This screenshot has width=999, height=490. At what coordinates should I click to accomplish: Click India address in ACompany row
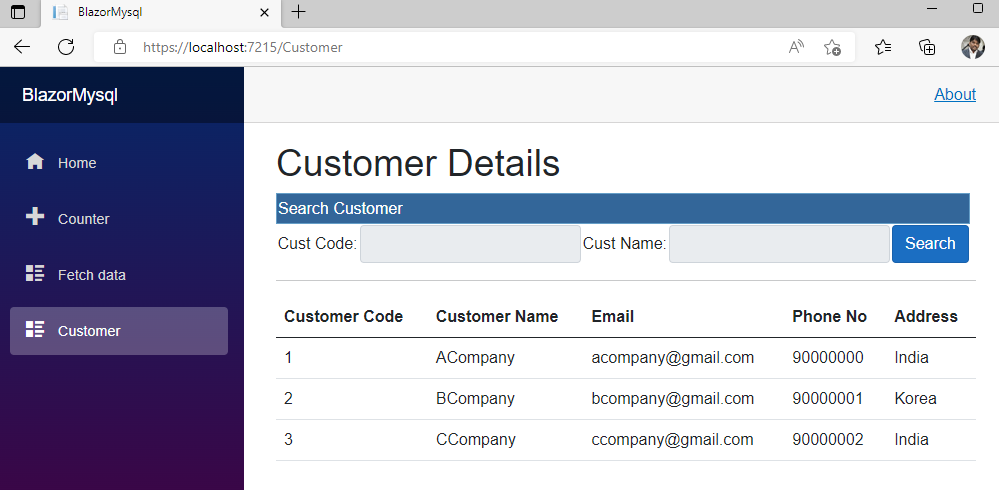tap(911, 357)
